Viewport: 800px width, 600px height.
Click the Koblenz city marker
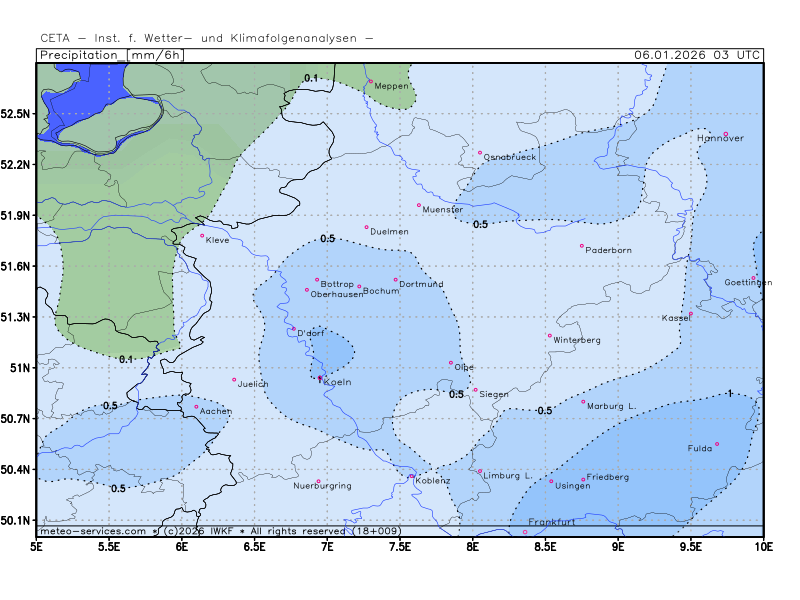412,476
